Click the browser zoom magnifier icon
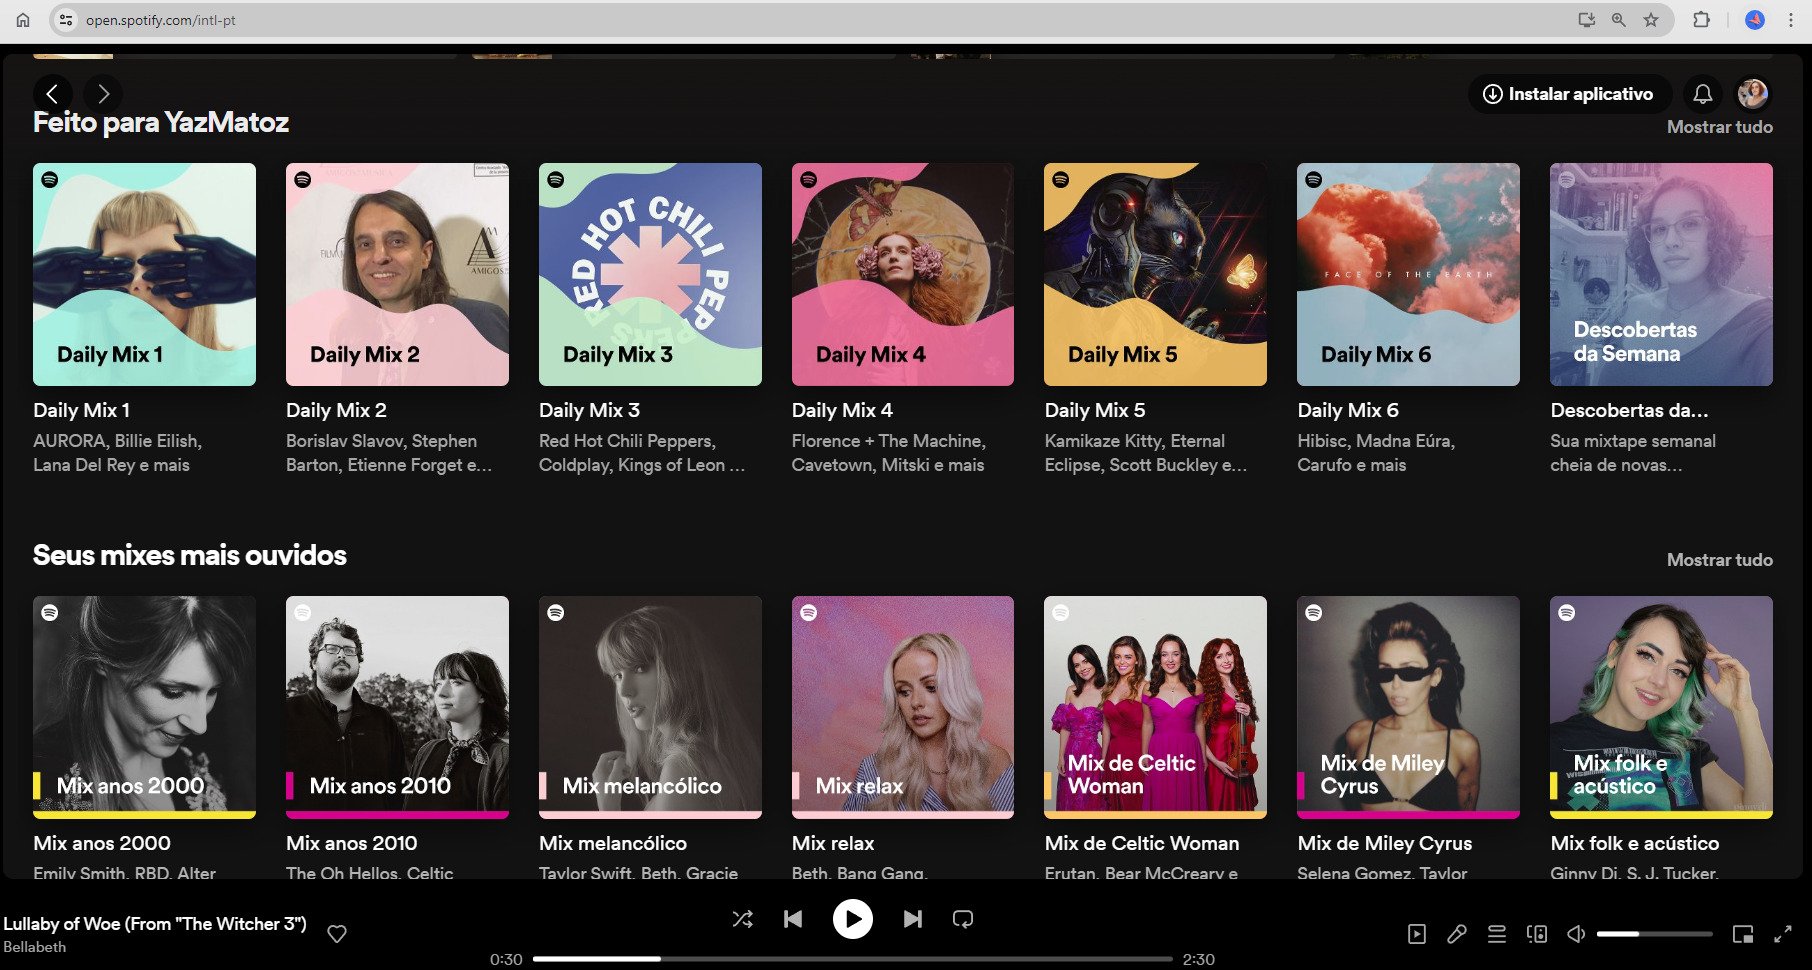This screenshot has height=970, width=1812. [1618, 20]
